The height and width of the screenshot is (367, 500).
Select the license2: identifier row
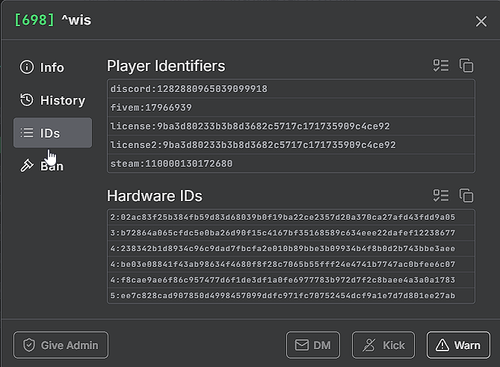(291, 145)
